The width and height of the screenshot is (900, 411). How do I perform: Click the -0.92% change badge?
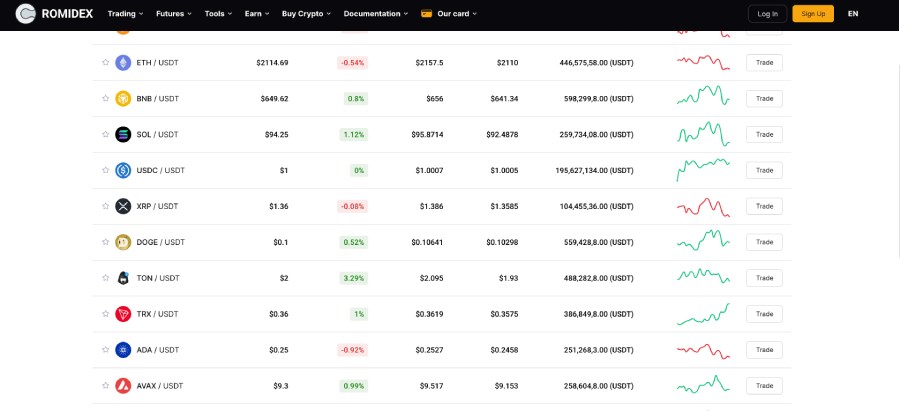click(352, 350)
